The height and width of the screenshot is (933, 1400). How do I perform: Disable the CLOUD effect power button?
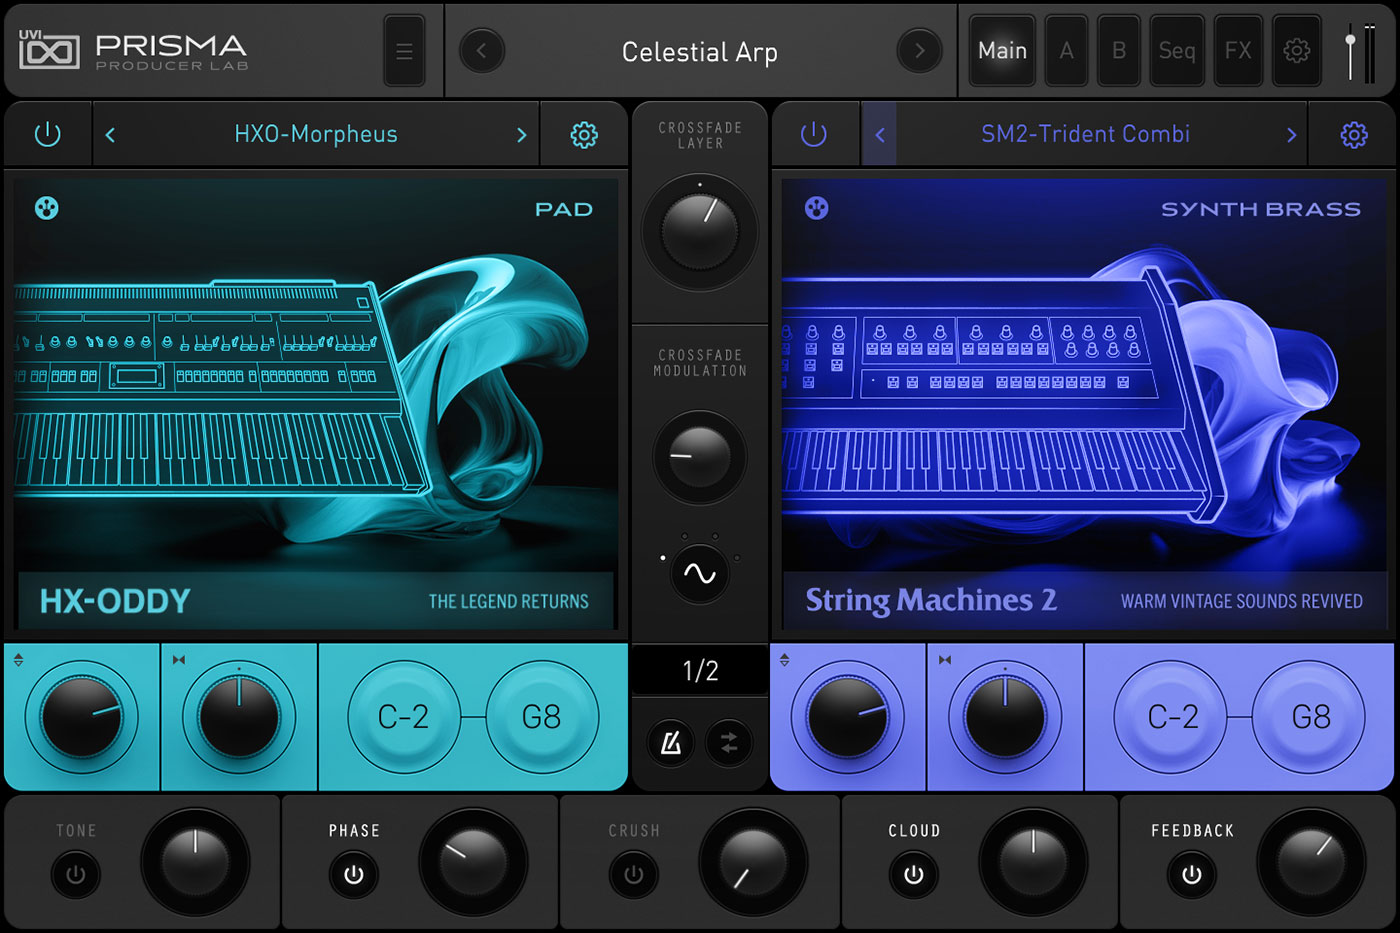(x=914, y=875)
